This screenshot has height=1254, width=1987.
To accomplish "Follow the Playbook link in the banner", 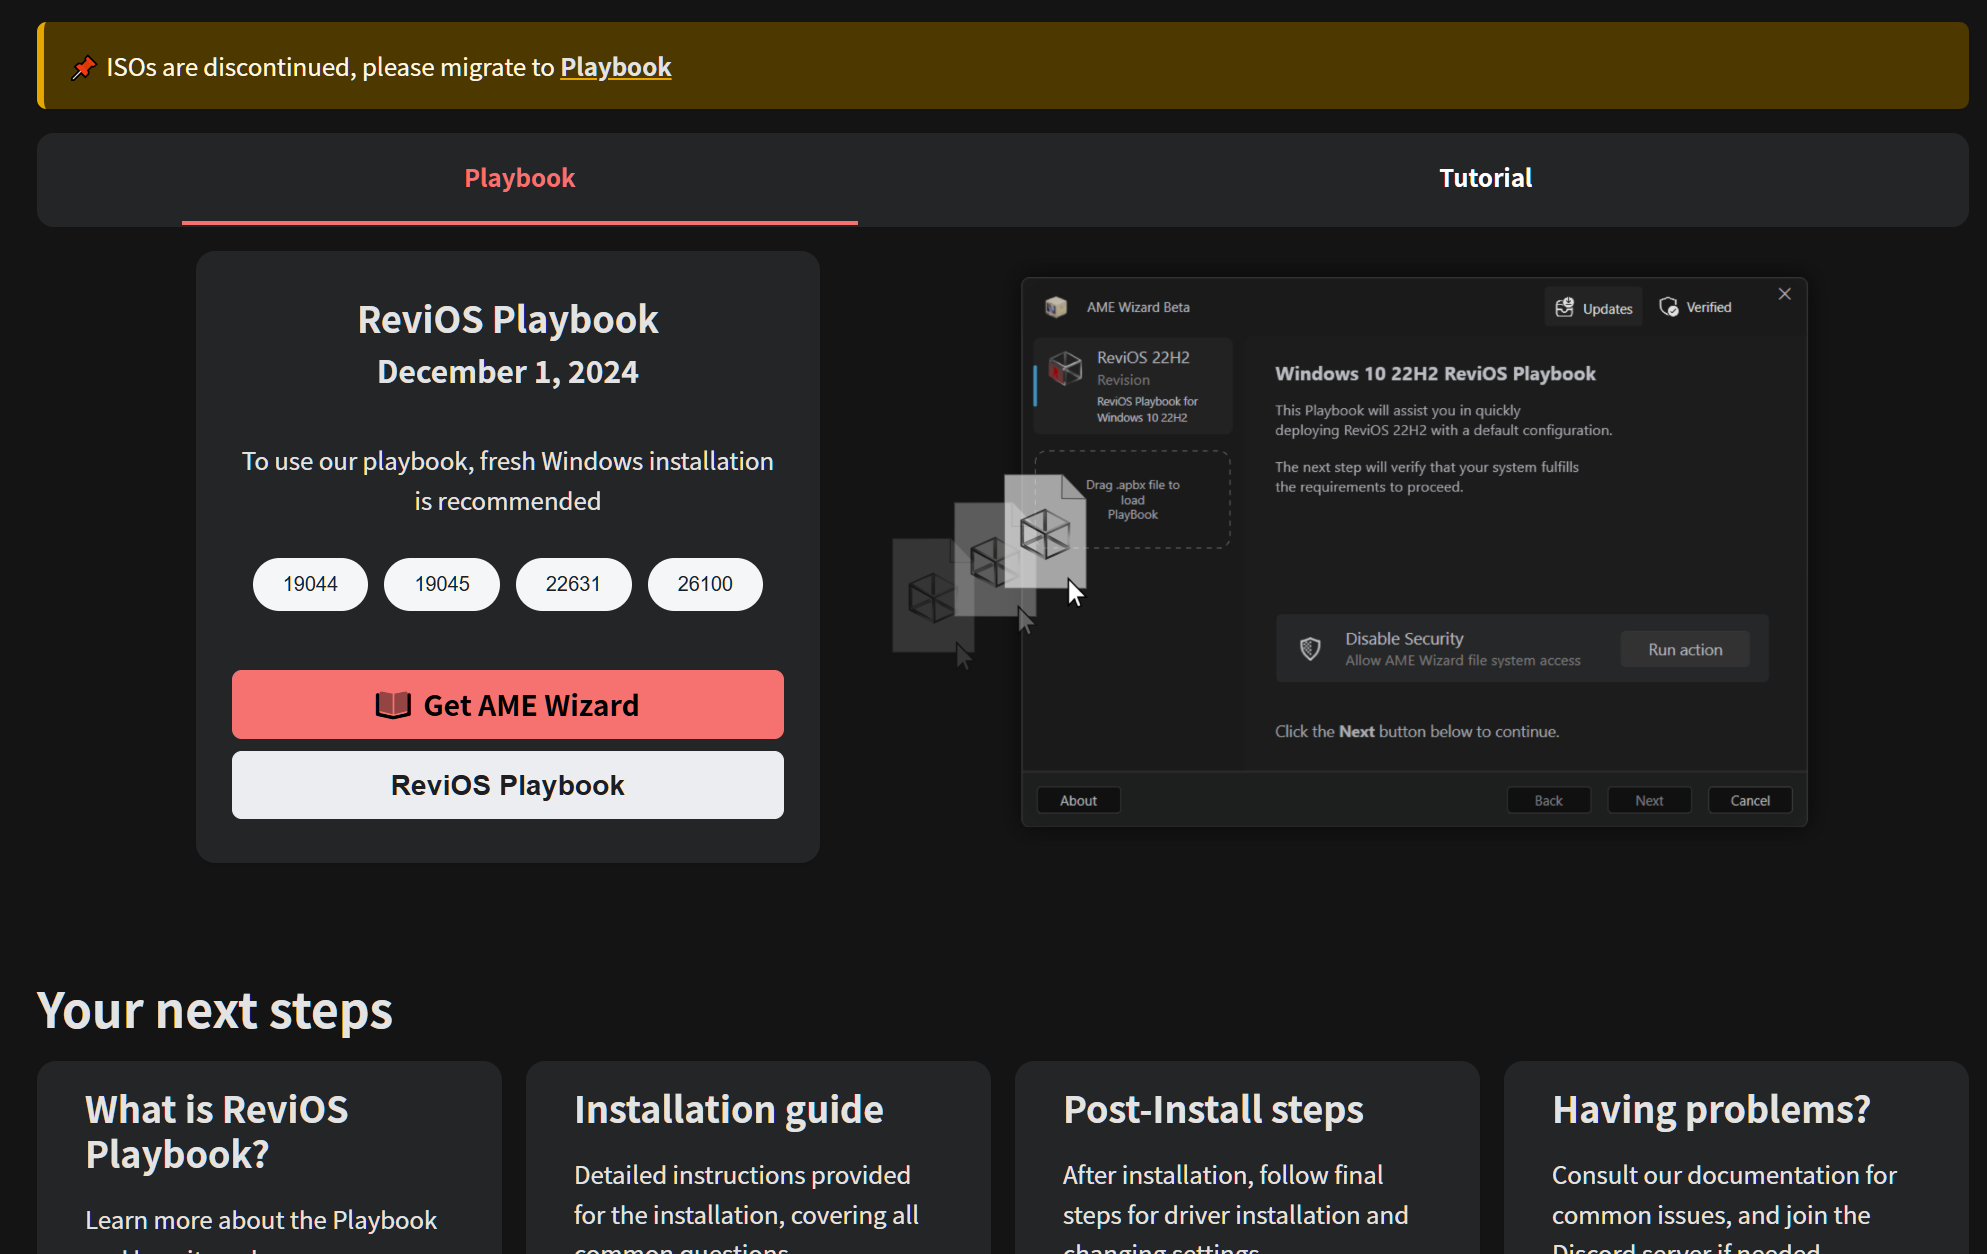I will point(615,67).
